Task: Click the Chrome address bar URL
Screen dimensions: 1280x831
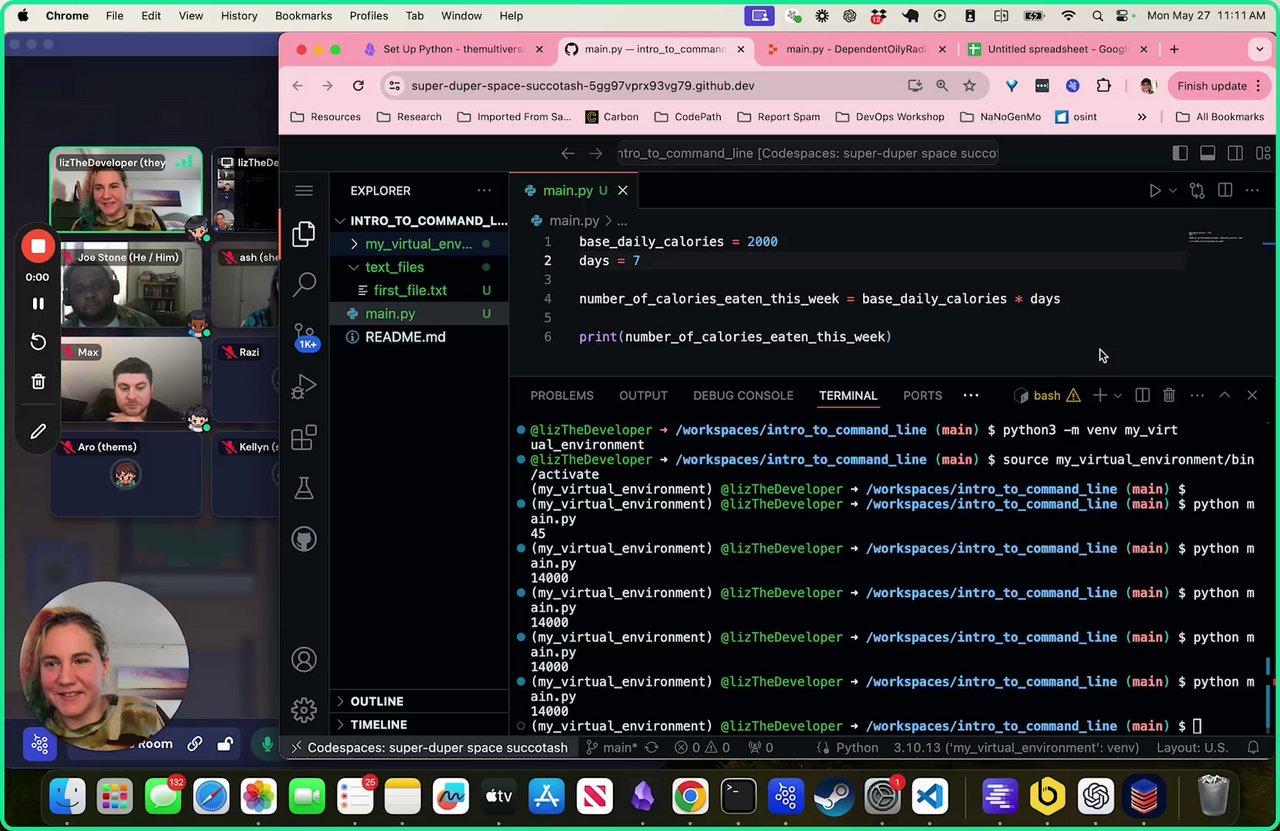Action: click(583, 86)
